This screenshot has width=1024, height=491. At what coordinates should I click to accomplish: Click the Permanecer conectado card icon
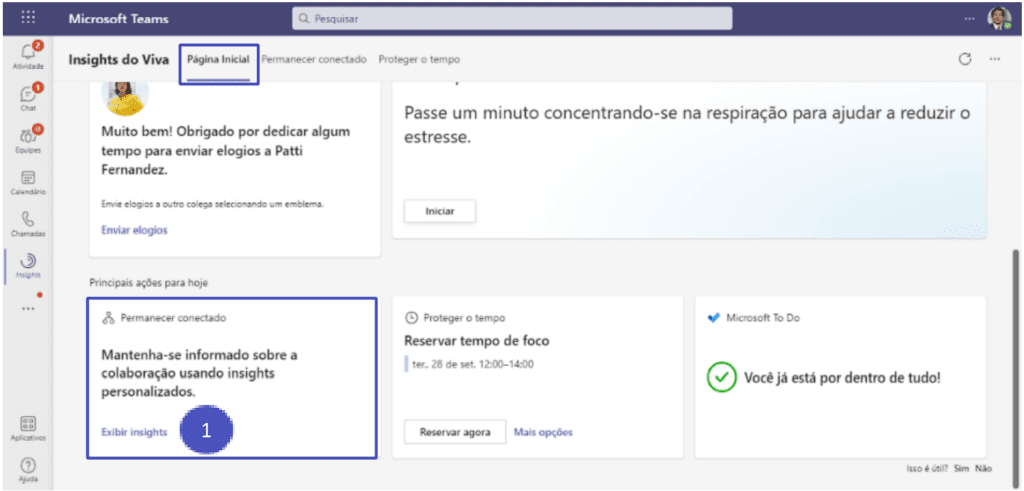(x=108, y=318)
